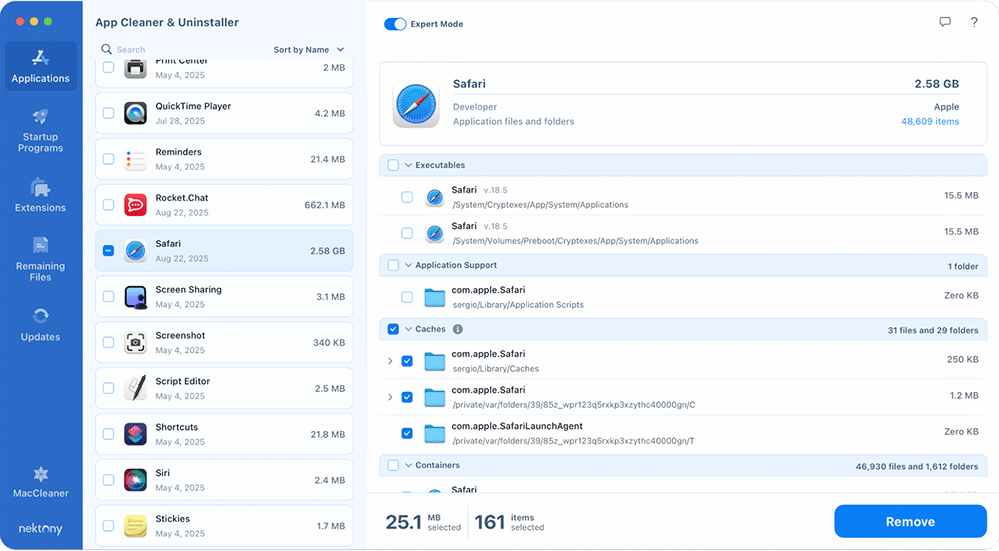
Task: Click the QuickTime Player app icon
Action: point(135,113)
